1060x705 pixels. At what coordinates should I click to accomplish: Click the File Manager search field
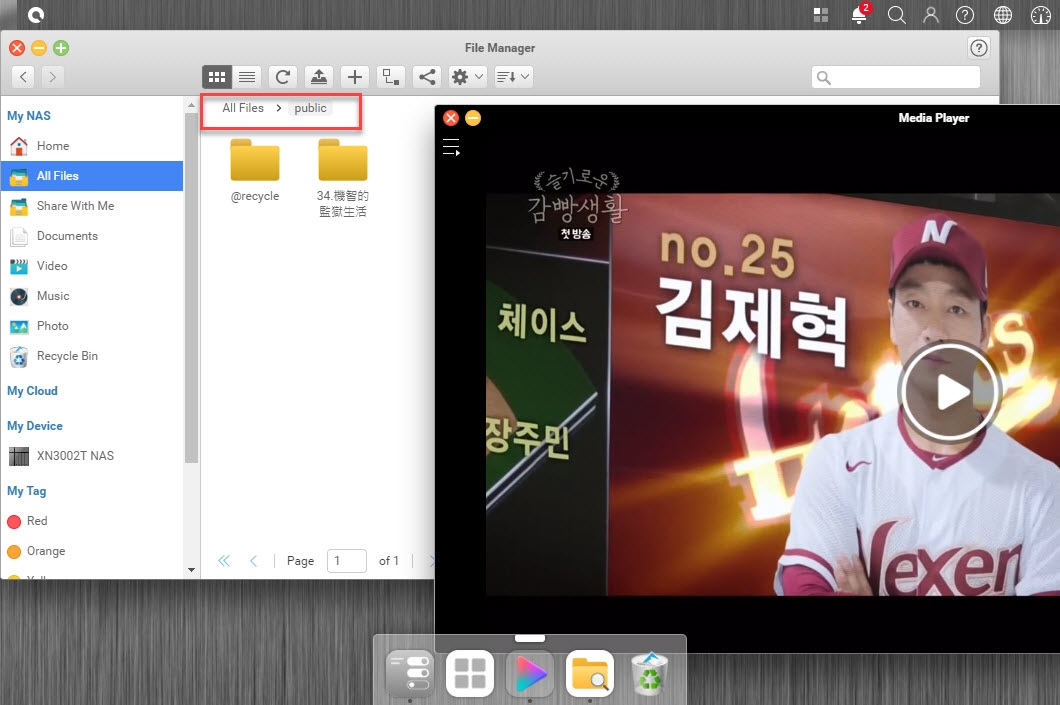(896, 77)
